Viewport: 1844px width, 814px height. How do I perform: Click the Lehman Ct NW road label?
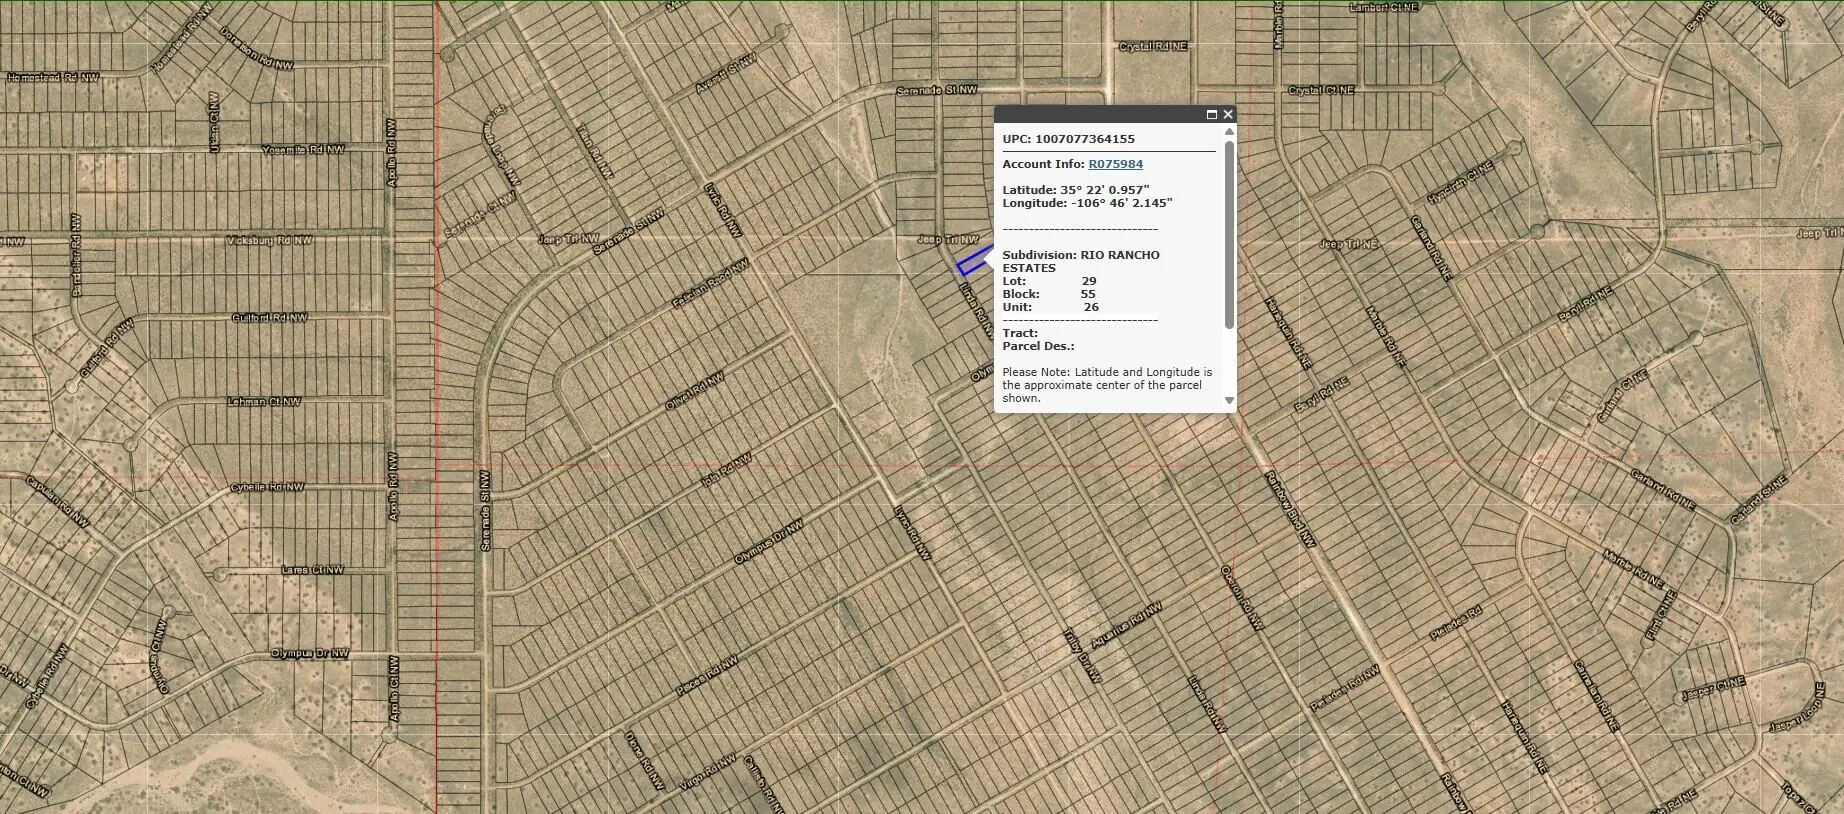click(263, 402)
